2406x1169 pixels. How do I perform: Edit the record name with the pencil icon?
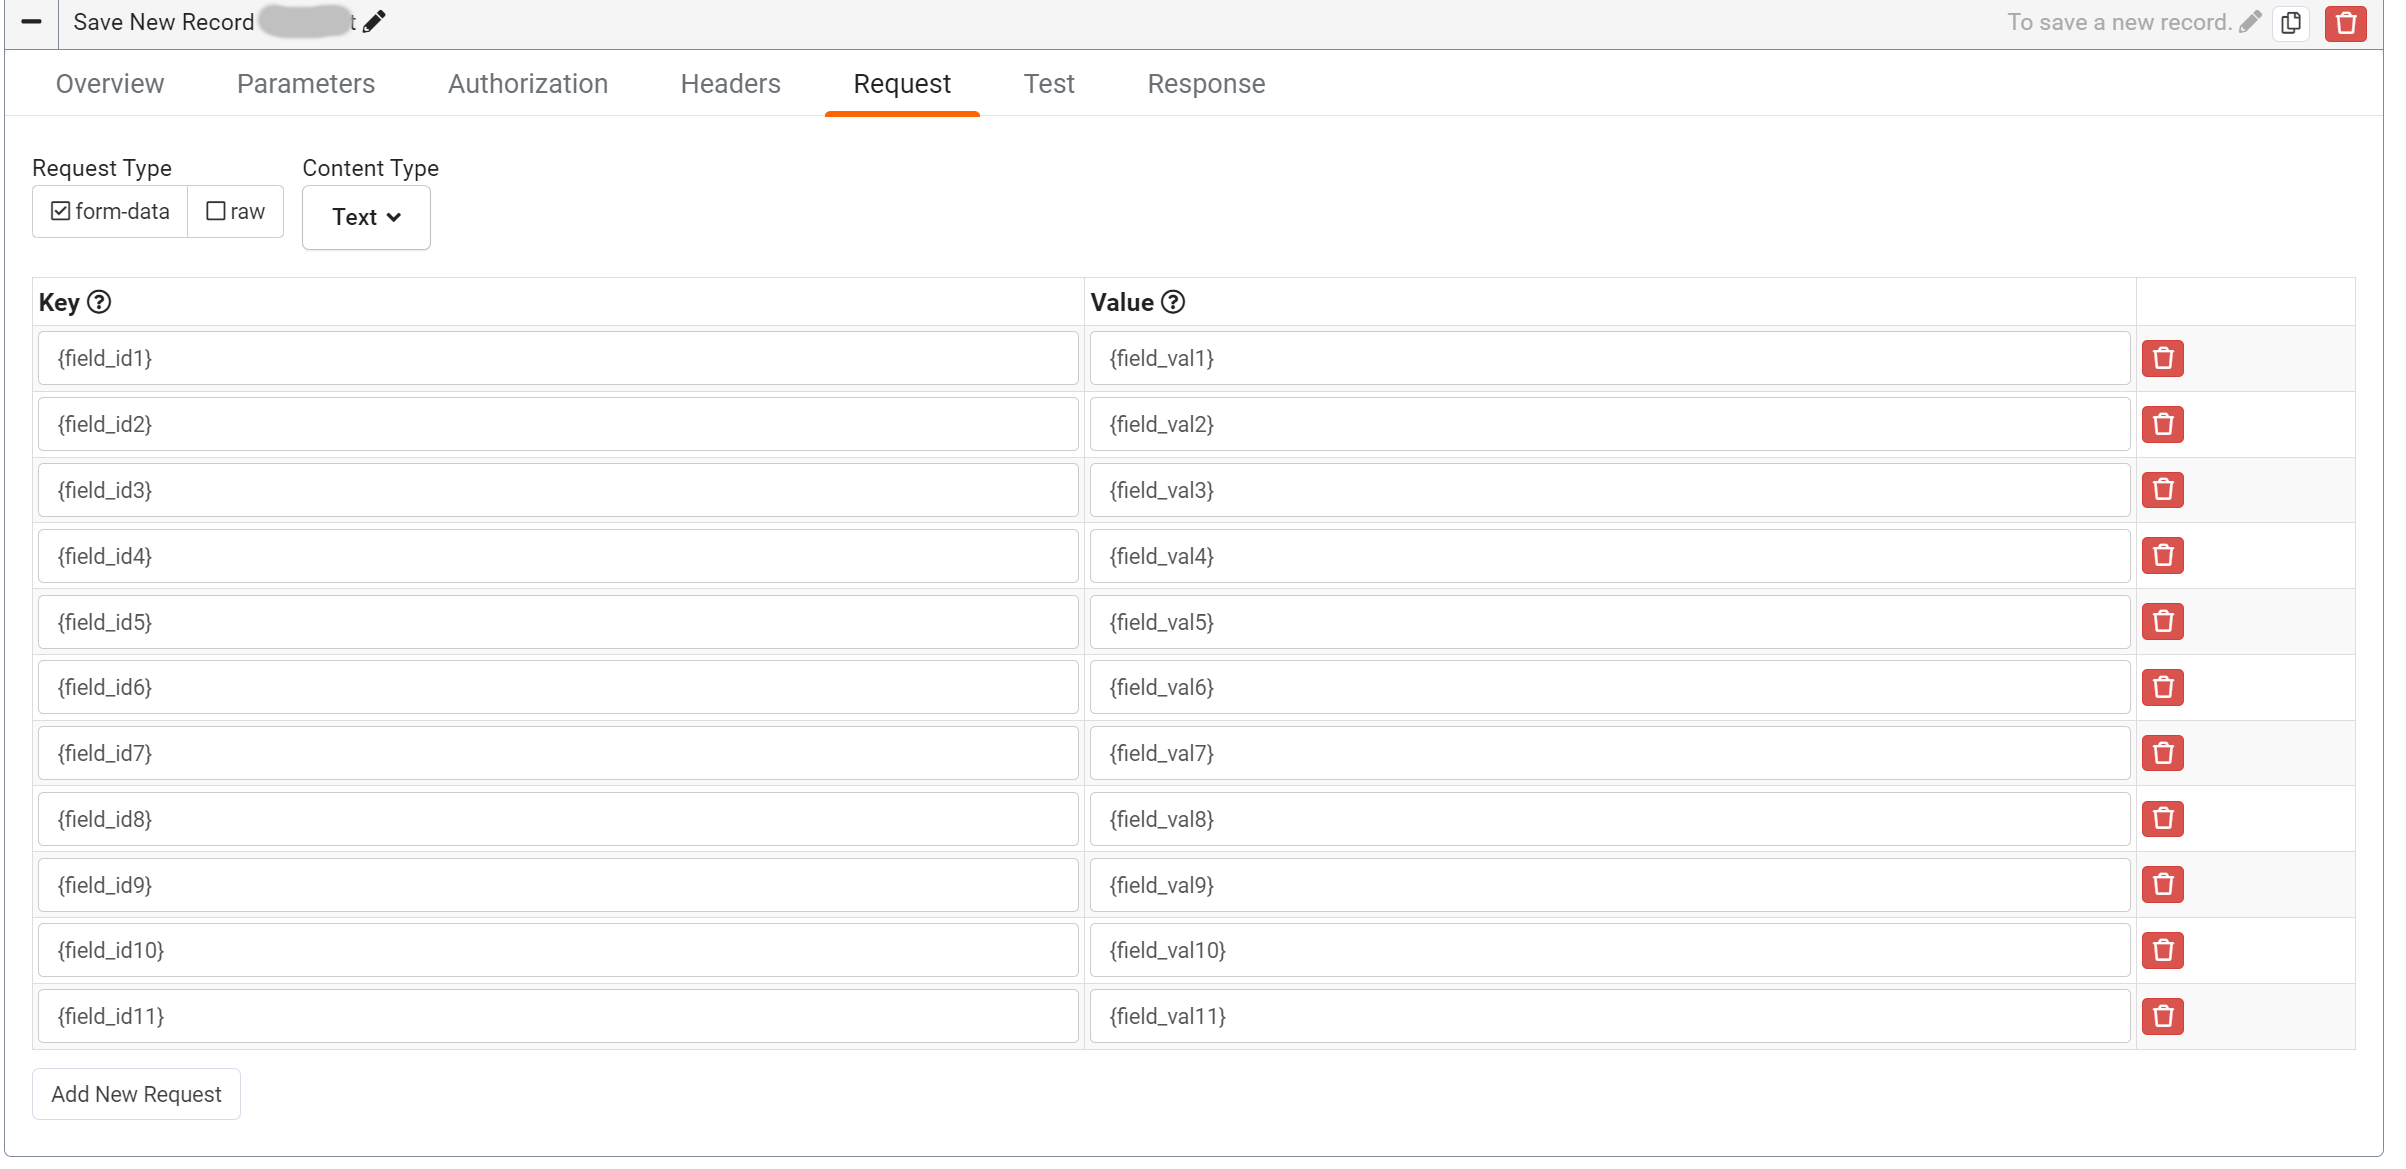pos(375,21)
